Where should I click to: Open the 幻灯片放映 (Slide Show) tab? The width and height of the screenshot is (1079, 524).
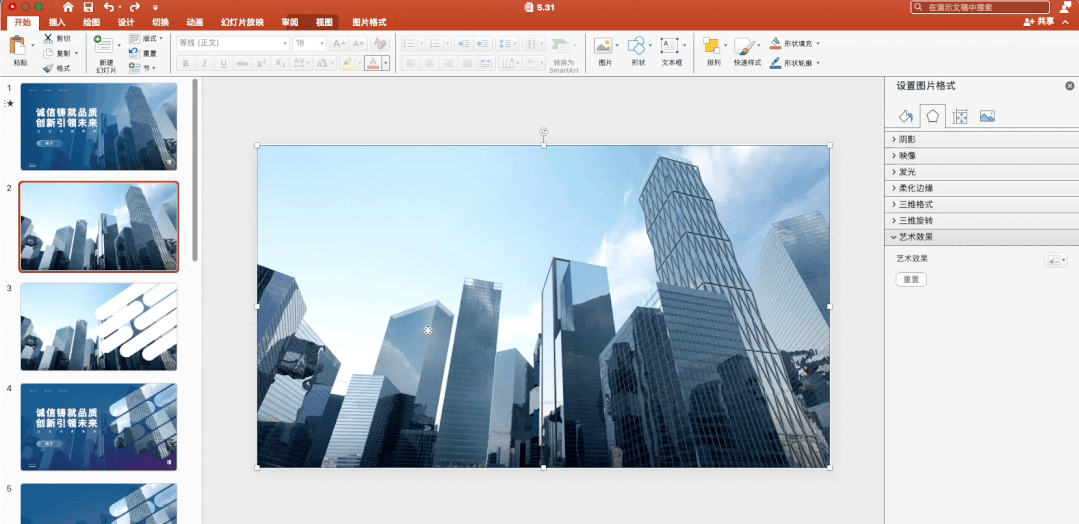point(242,22)
